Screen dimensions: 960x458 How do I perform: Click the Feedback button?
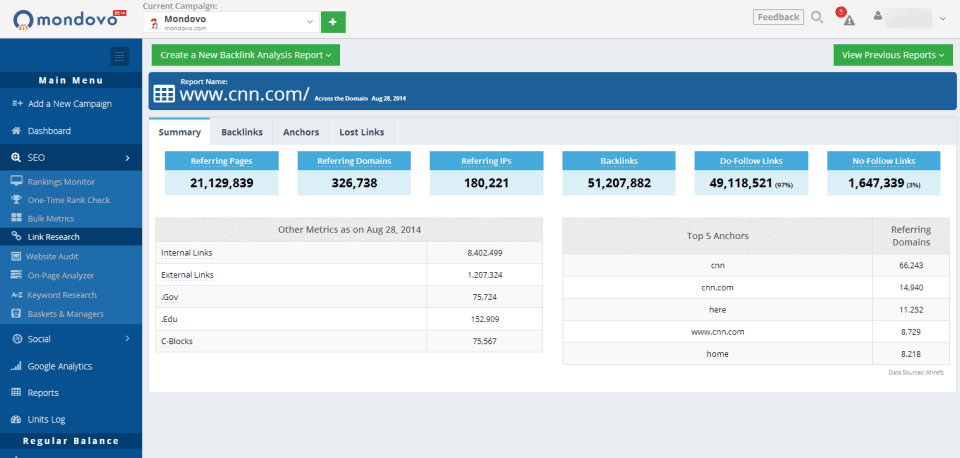[x=778, y=17]
